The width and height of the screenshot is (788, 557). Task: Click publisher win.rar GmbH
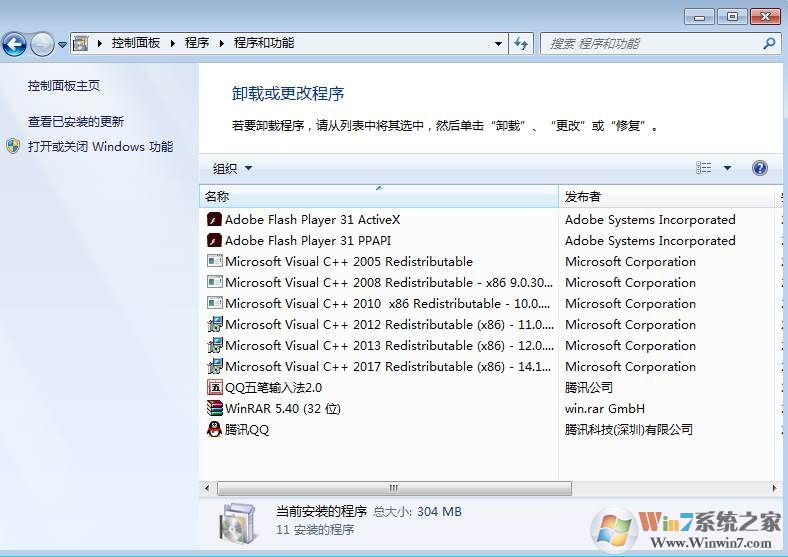(x=605, y=409)
